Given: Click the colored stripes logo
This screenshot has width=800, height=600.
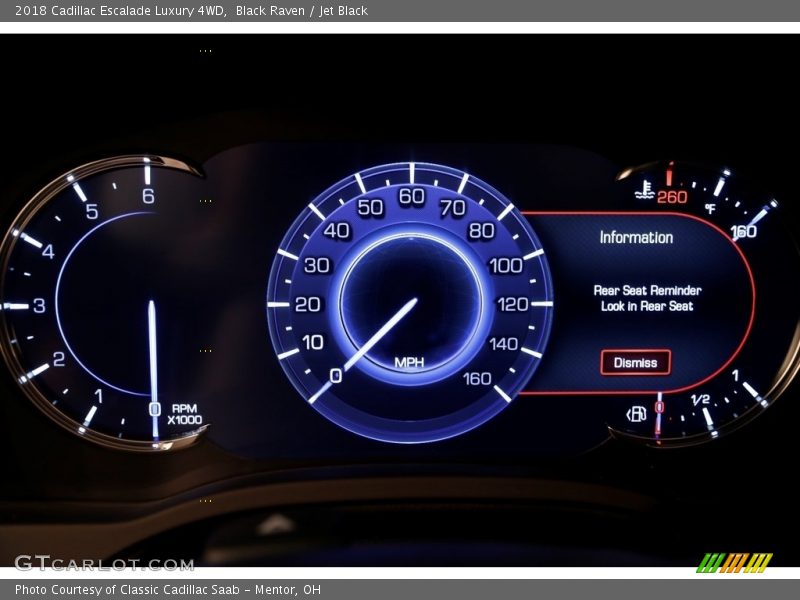Looking at the screenshot, I should pyautogui.click(x=734, y=562).
